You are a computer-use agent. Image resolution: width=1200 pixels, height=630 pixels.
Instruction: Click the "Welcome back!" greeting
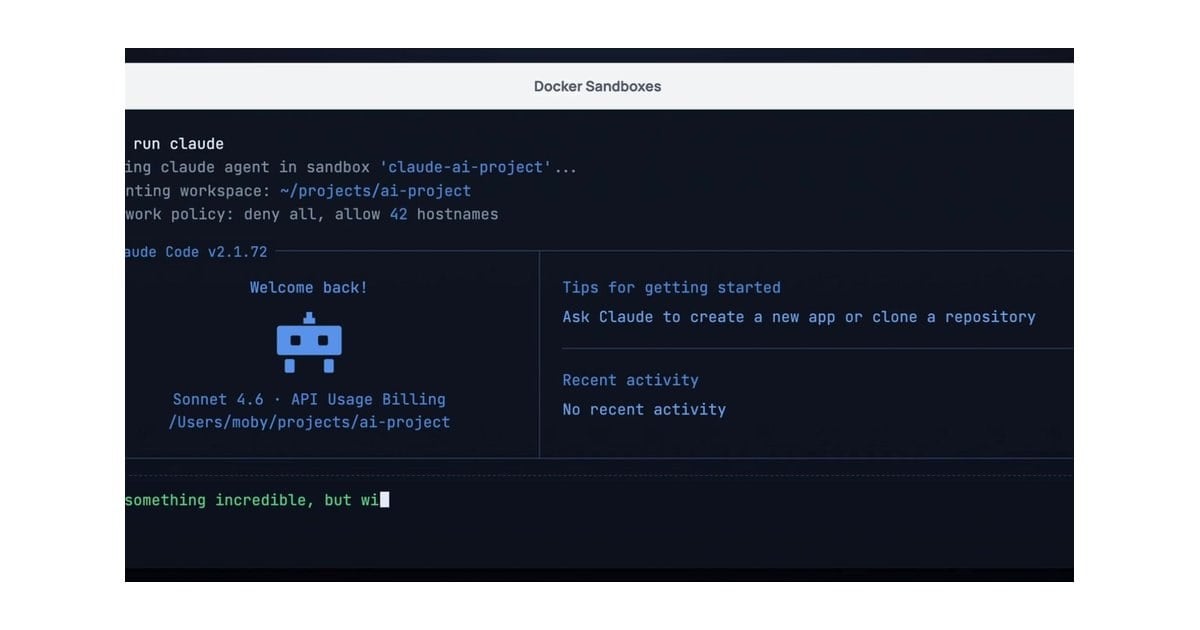(309, 287)
